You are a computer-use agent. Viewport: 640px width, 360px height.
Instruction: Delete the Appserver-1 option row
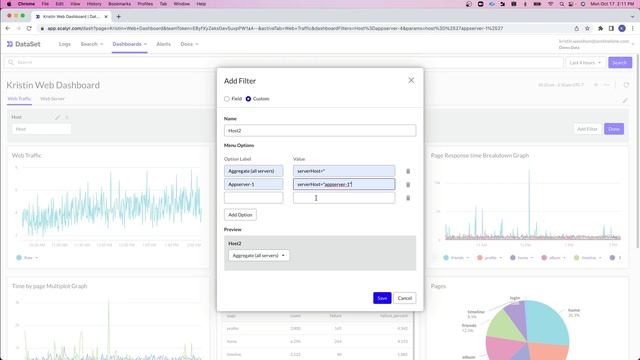pos(408,185)
